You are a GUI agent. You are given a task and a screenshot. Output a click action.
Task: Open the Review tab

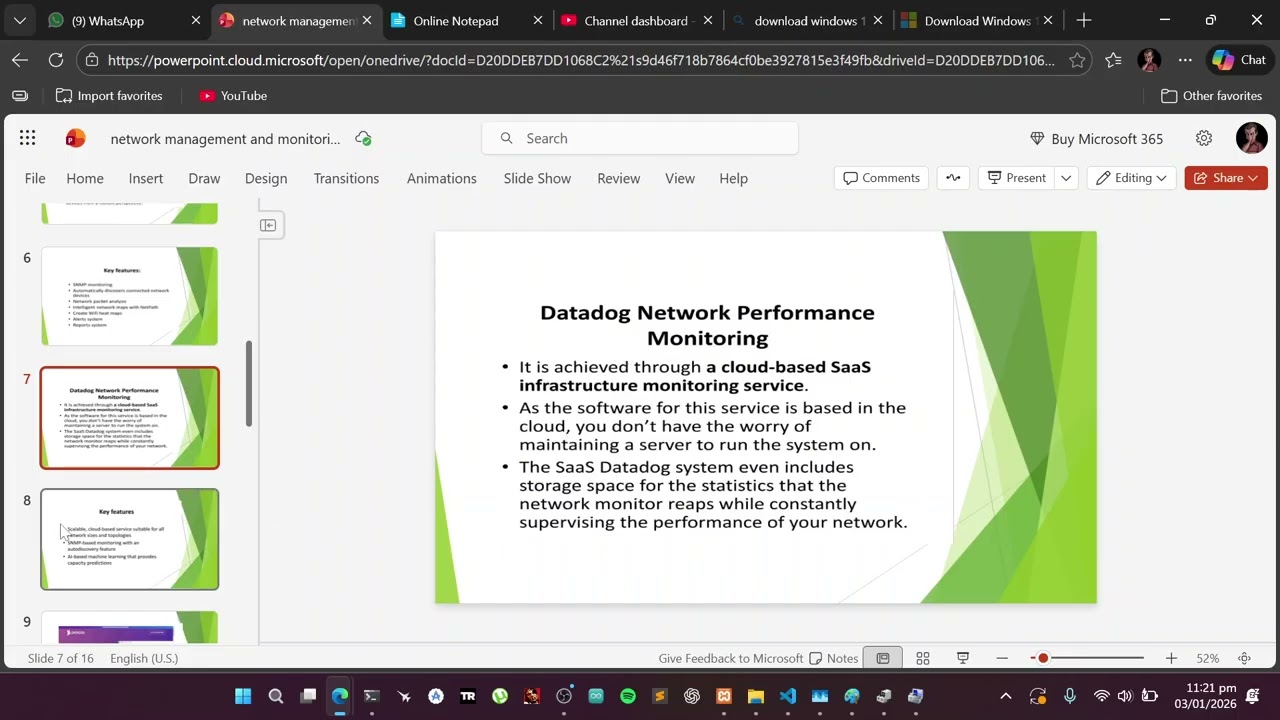point(619,178)
